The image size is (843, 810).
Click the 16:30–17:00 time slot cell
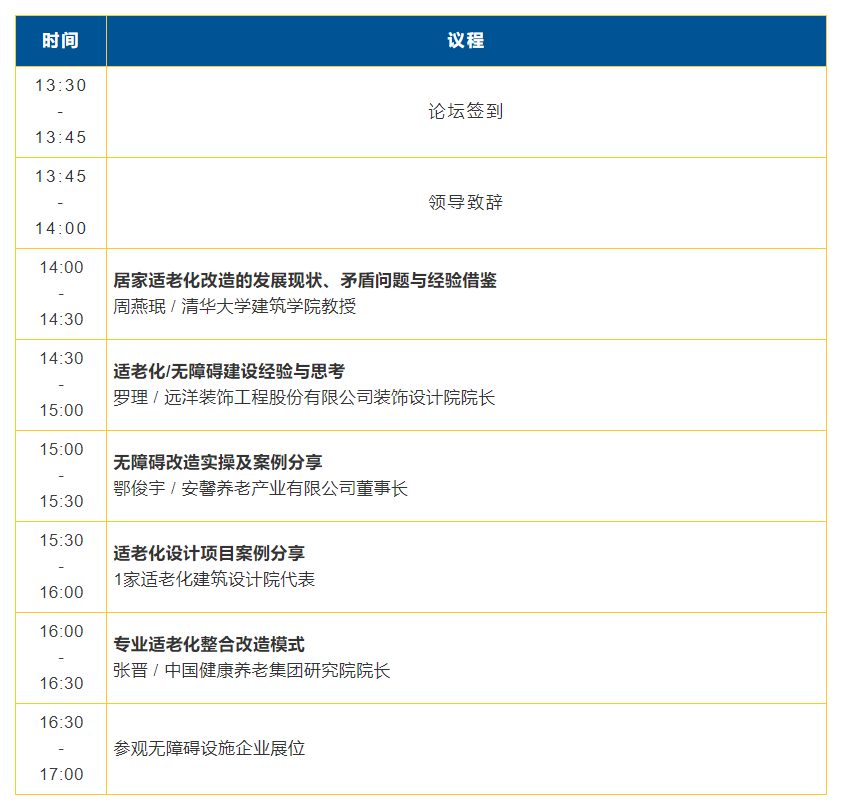[60, 749]
